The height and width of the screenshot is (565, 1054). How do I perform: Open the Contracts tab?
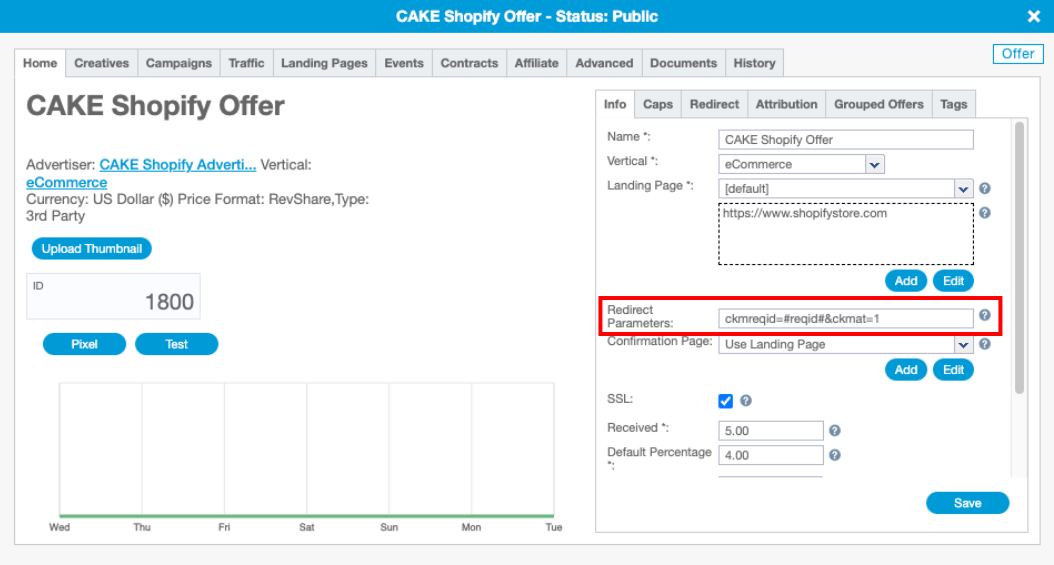click(x=469, y=63)
